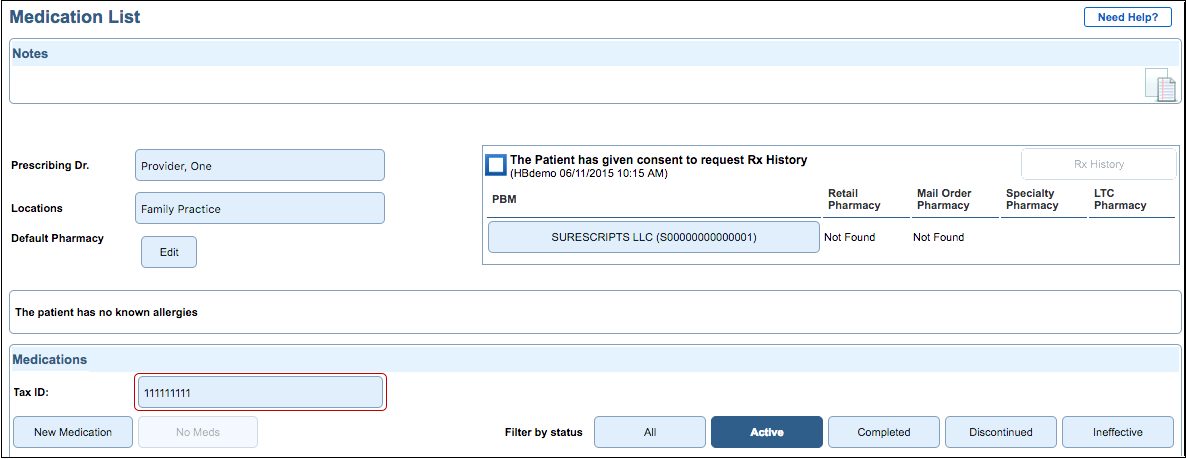Click into the Tax ID input field
Image resolution: width=1186 pixels, height=459 pixels.
tap(259, 393)
